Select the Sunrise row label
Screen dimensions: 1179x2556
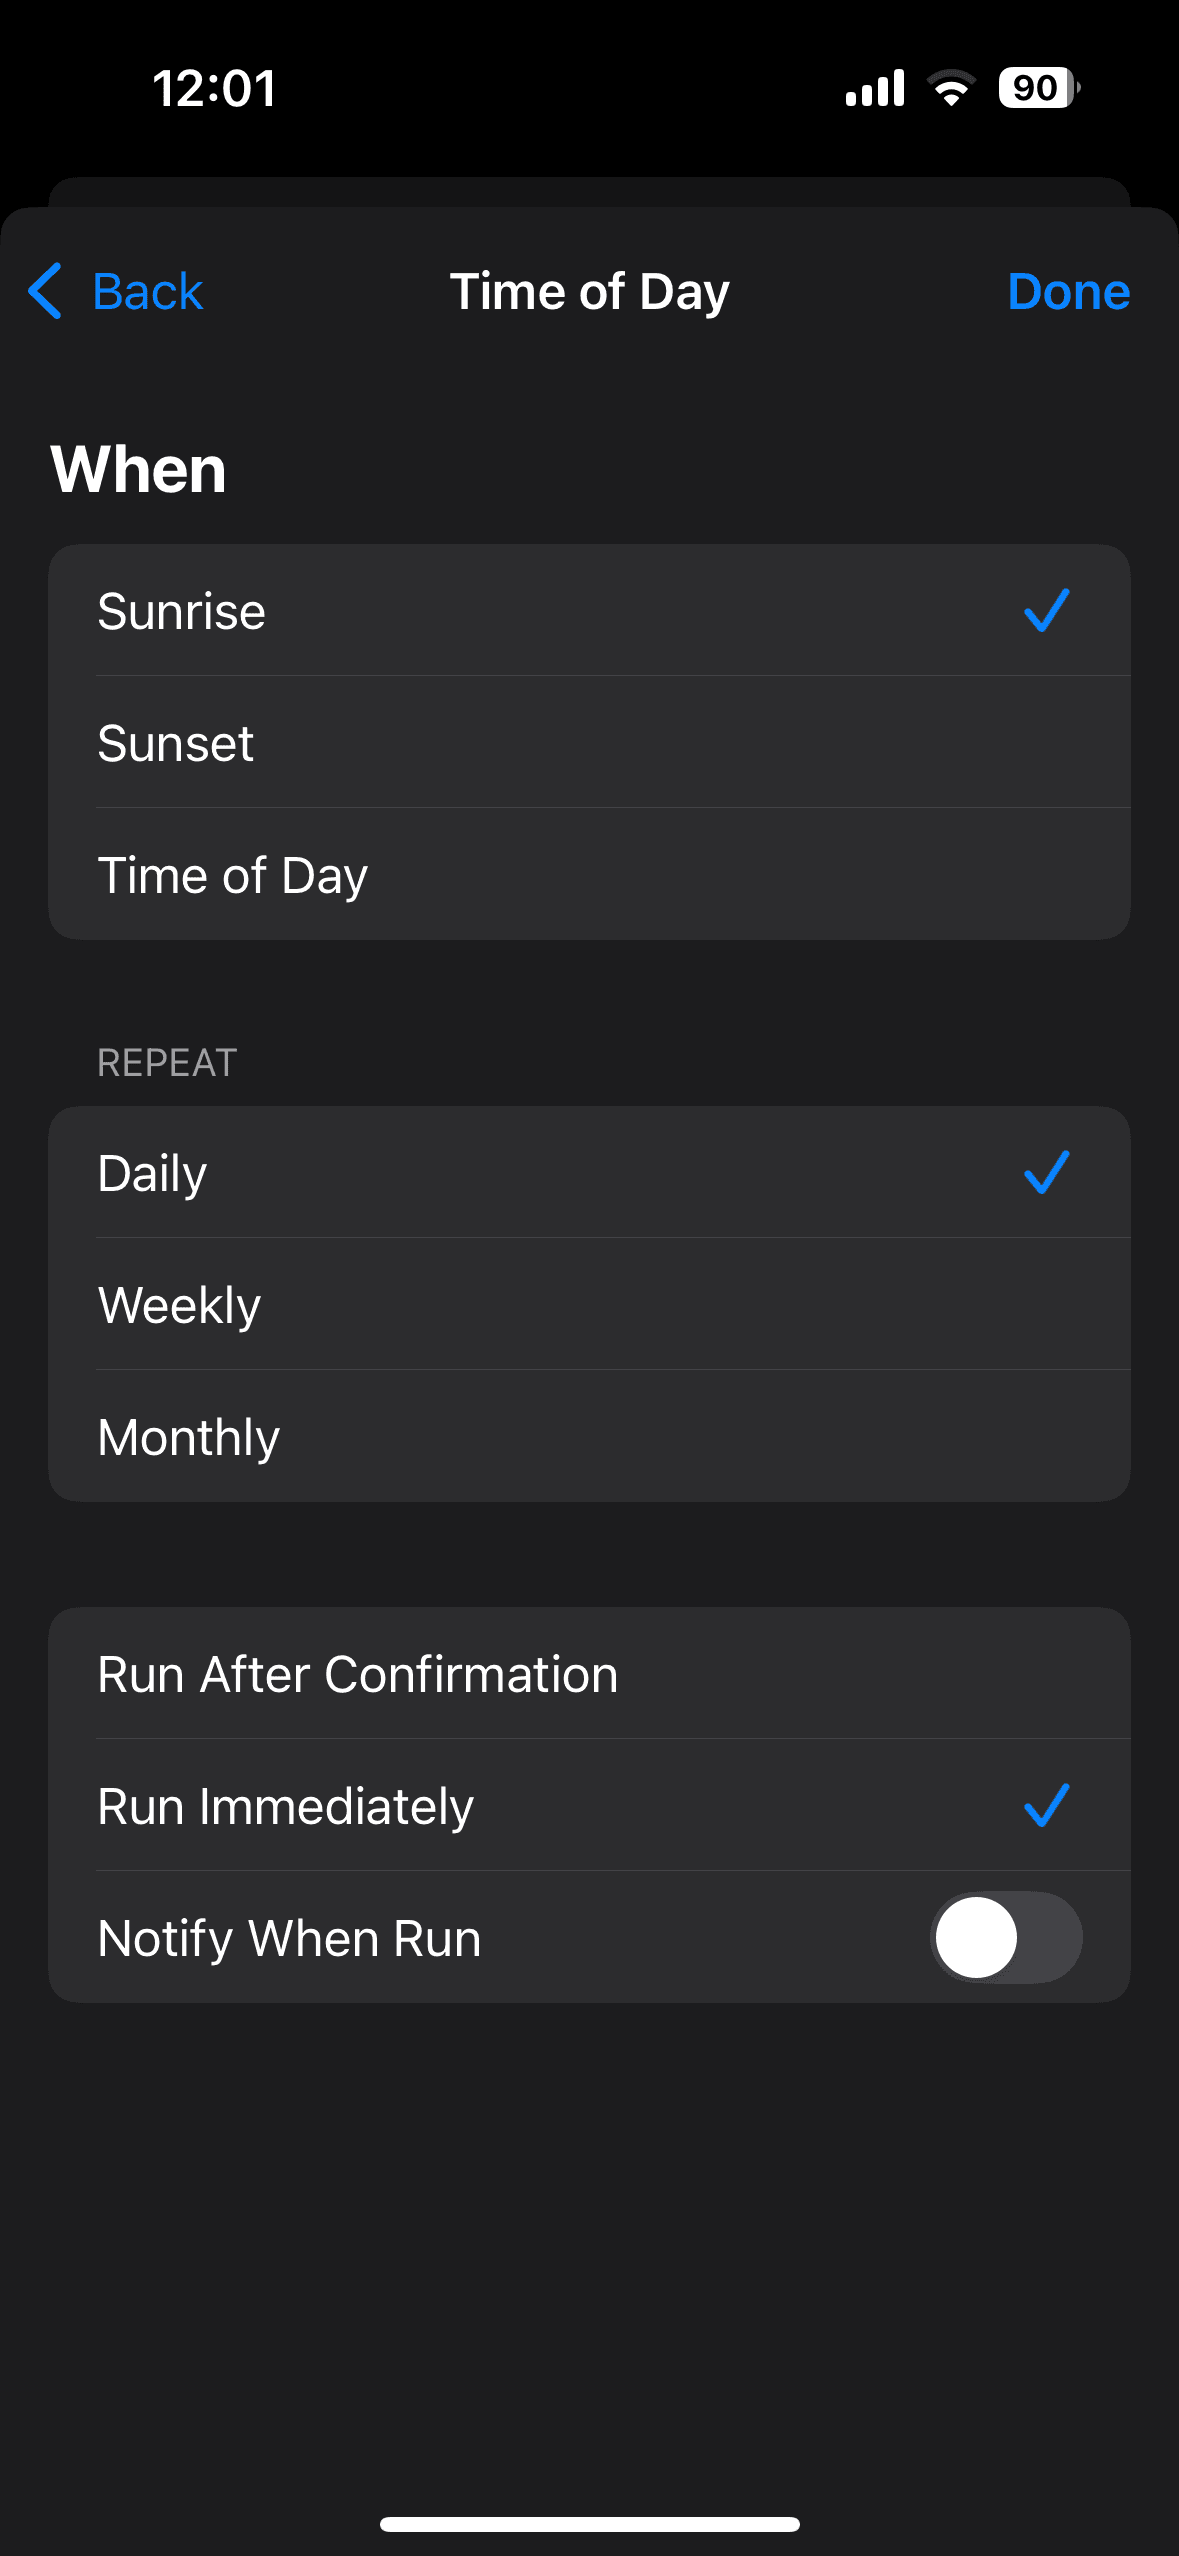coord(182,611)
